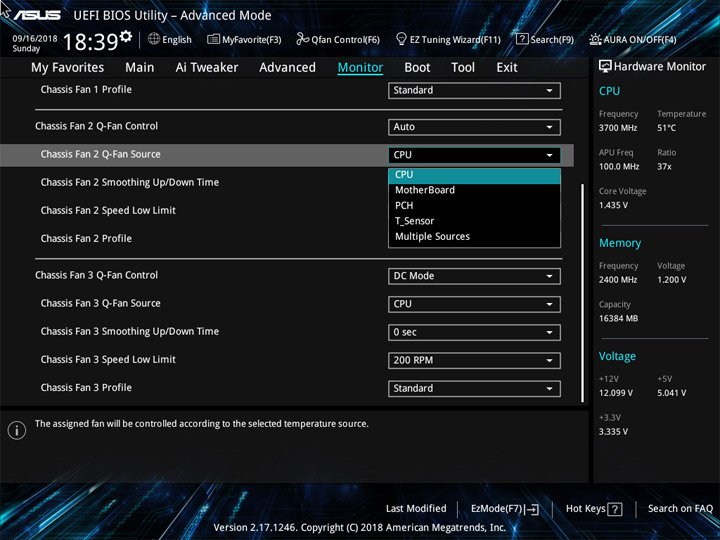The height and width of the screenshot is (540, 720).
Task: Open MyFavorite(F3) list icon
Action: (213, 39)
